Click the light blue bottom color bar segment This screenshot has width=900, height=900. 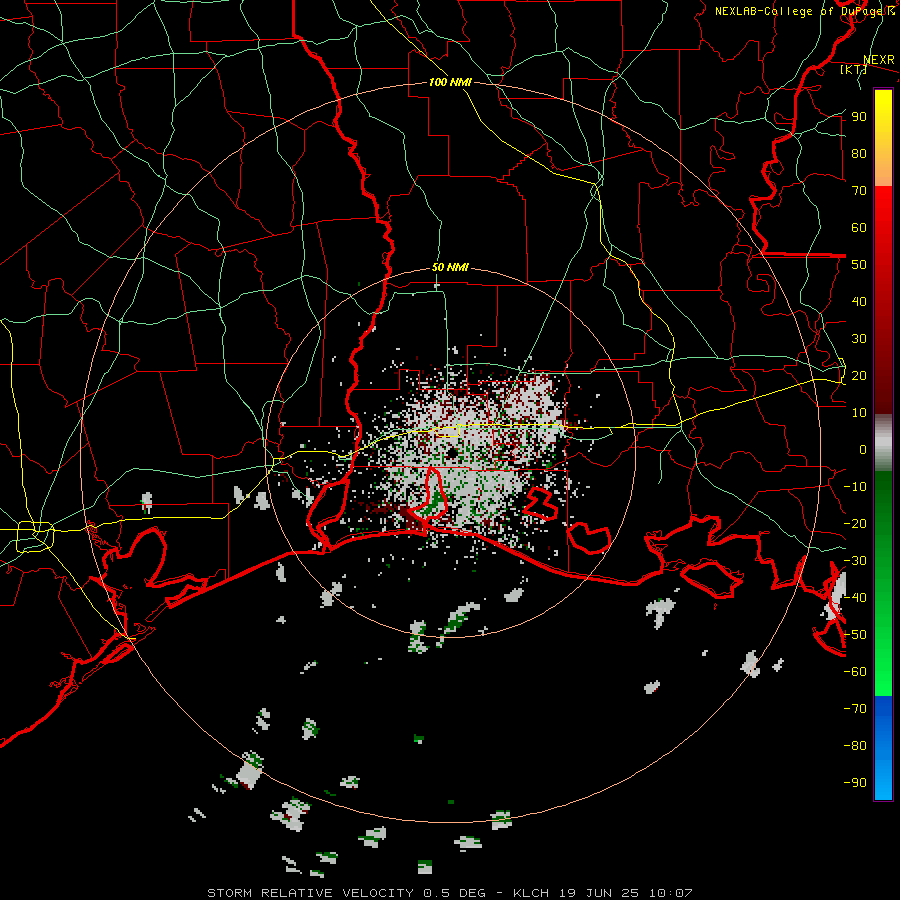[883, 781]
